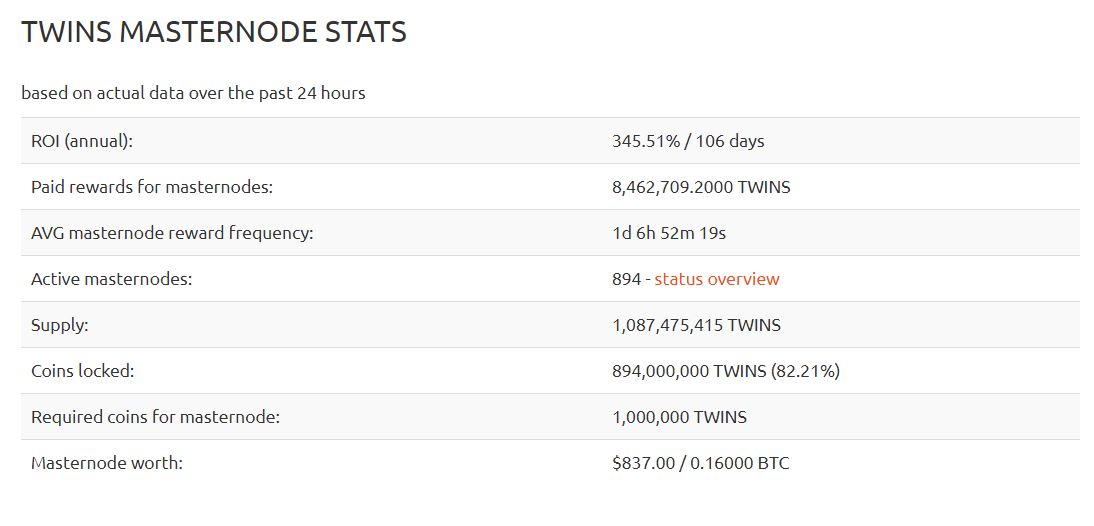
Task: Select the ROI (annual) row label
Action: 82,141
